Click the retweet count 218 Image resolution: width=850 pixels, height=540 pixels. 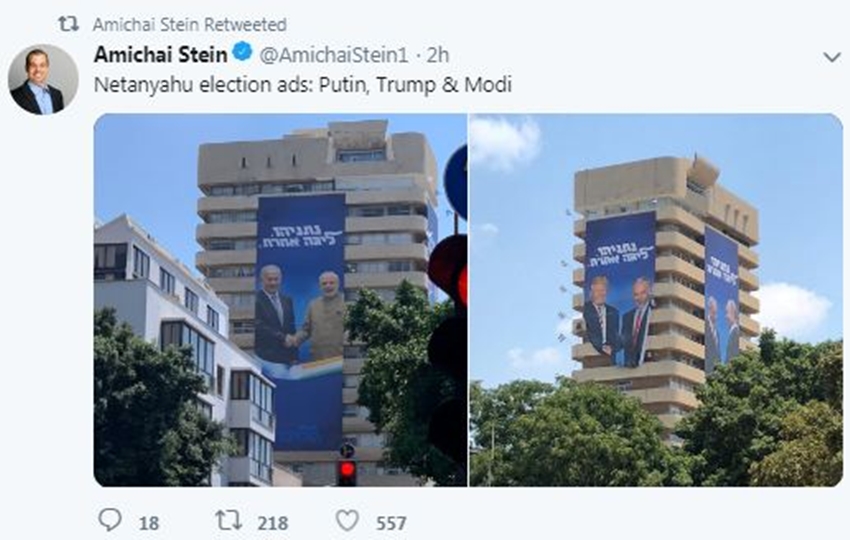(272, 522)
